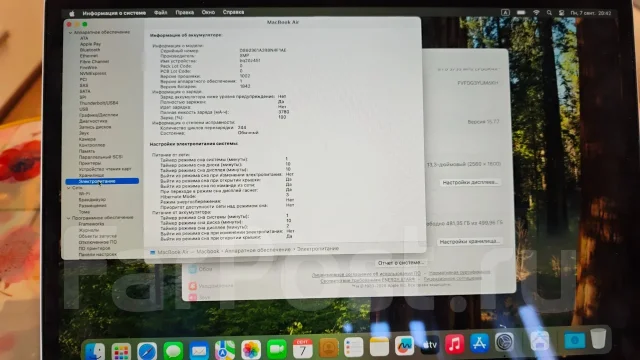The width and height of the screenshot is (640, 360).
Task: Collapse the Программное обеспечение section
Action: point(68,218)
